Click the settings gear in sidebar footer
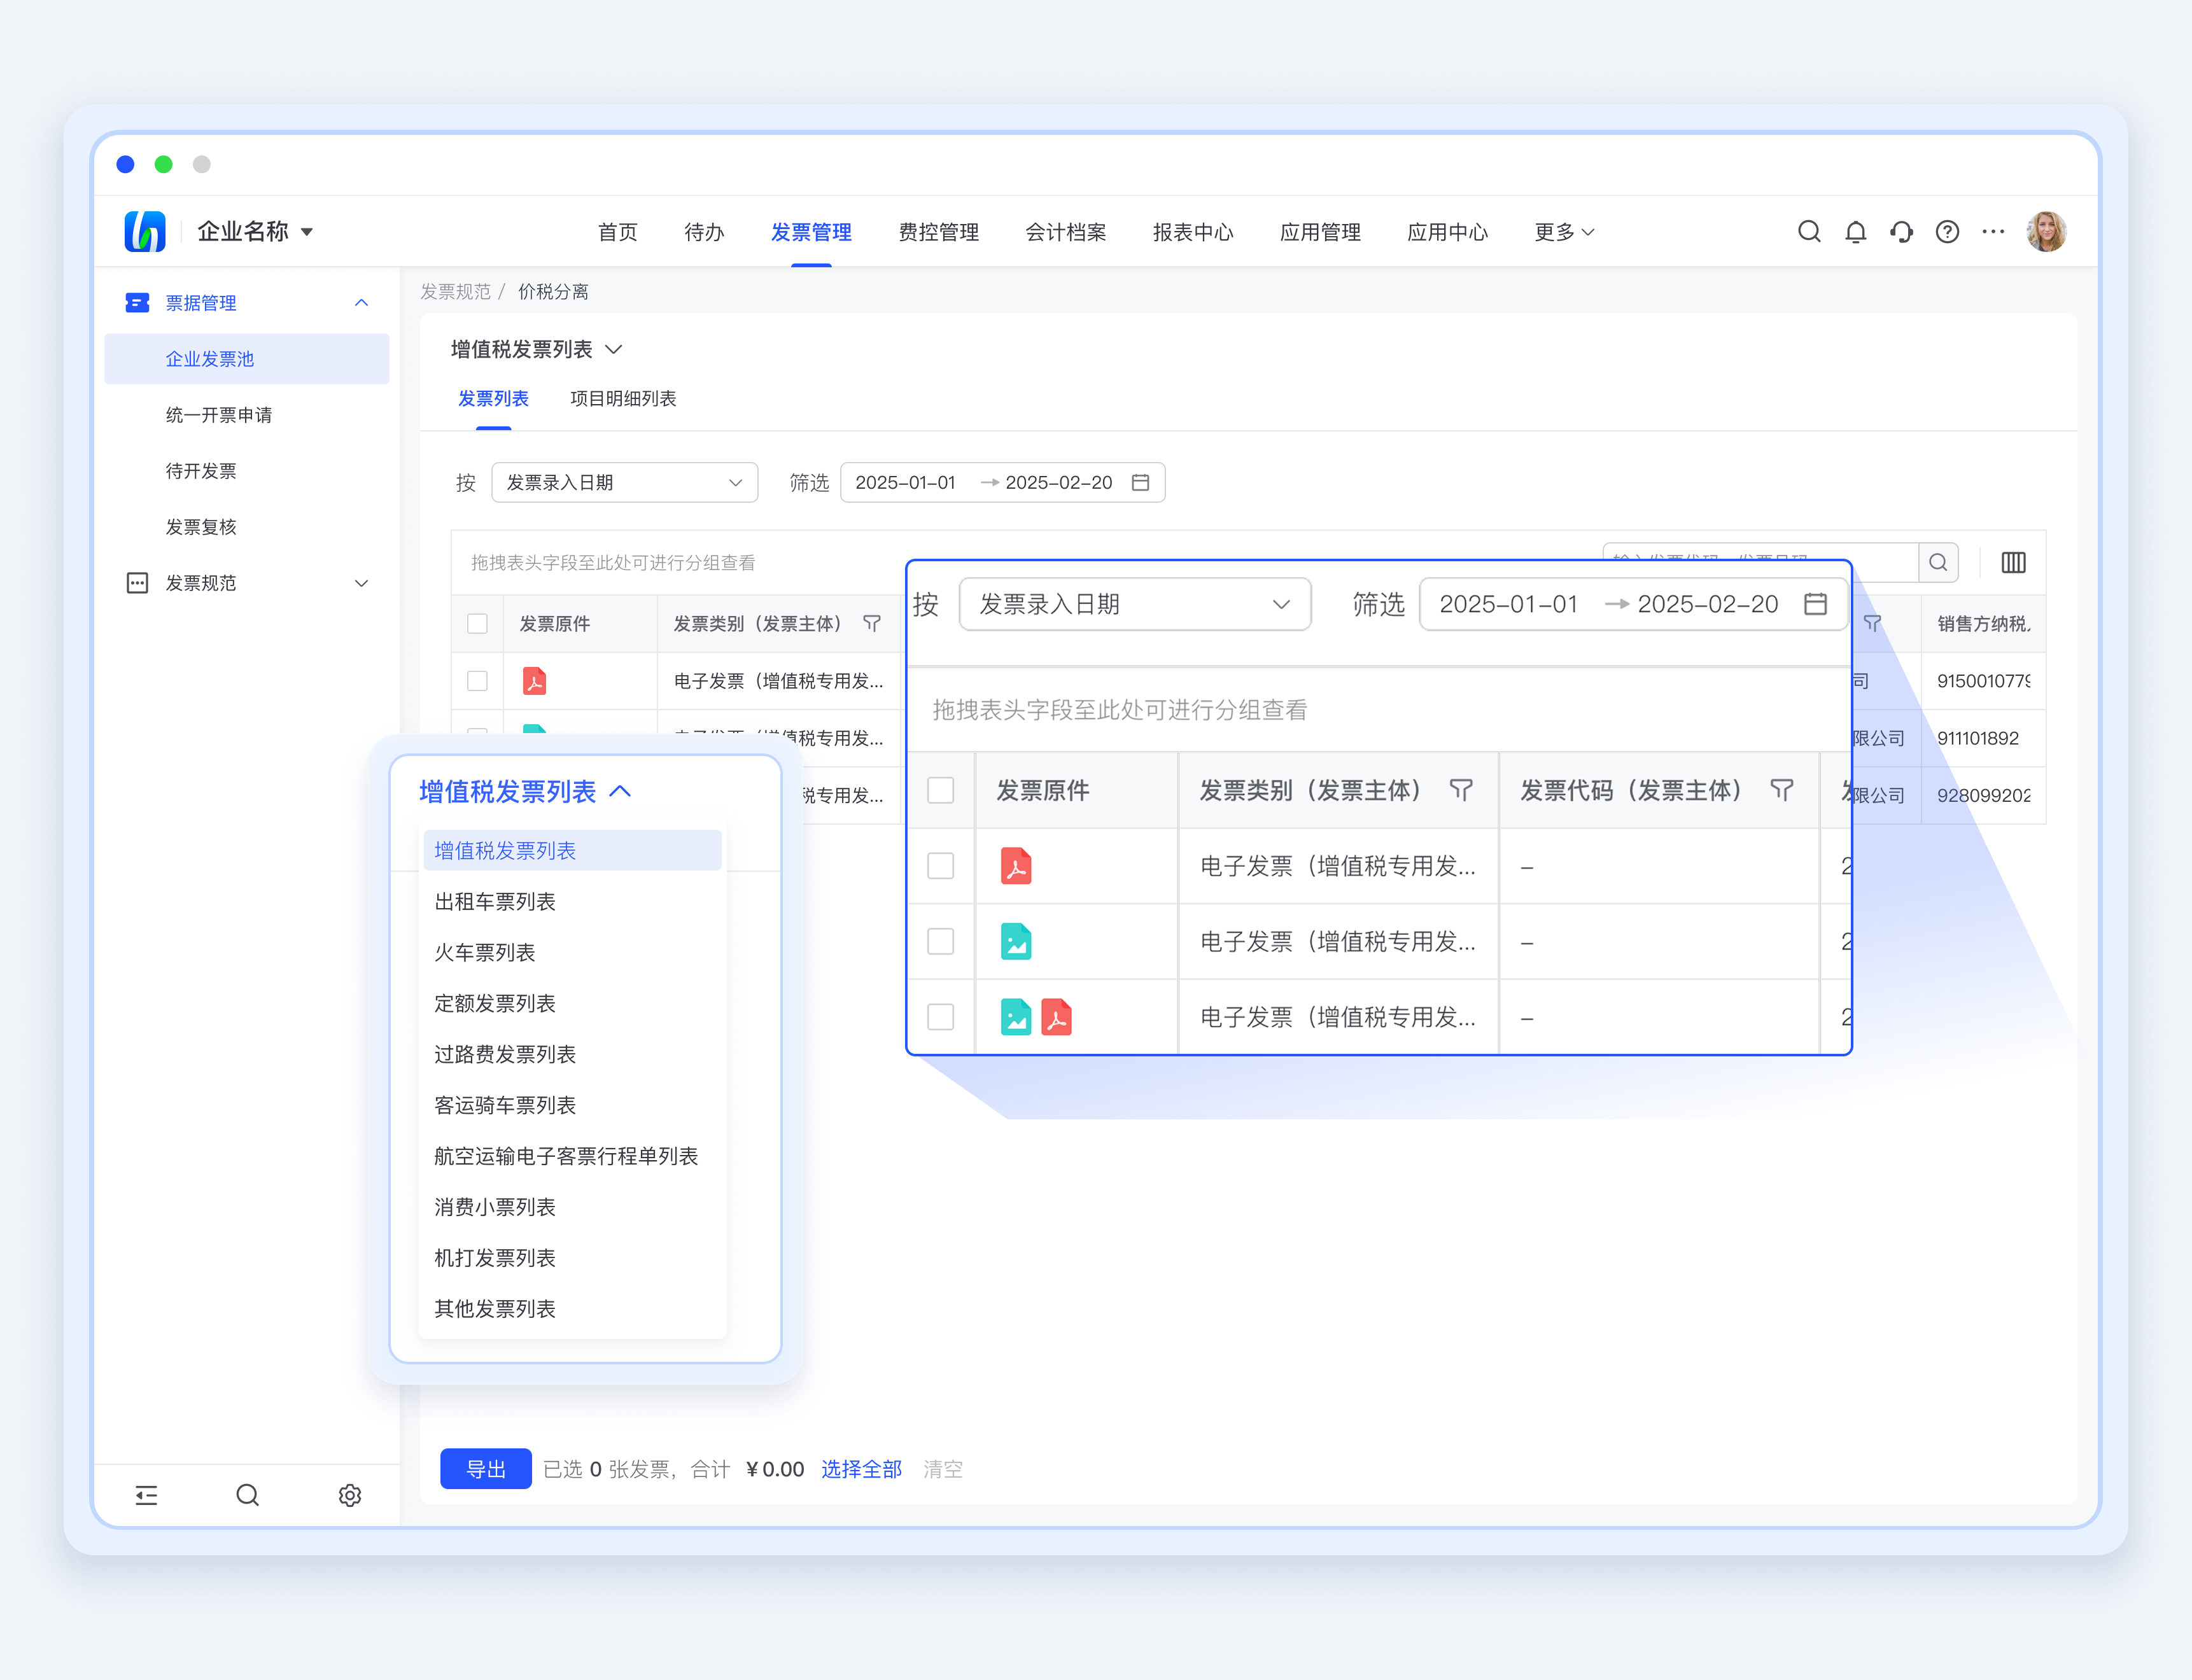This screenshot has height=1680, width=2192. click(349, 1495)
